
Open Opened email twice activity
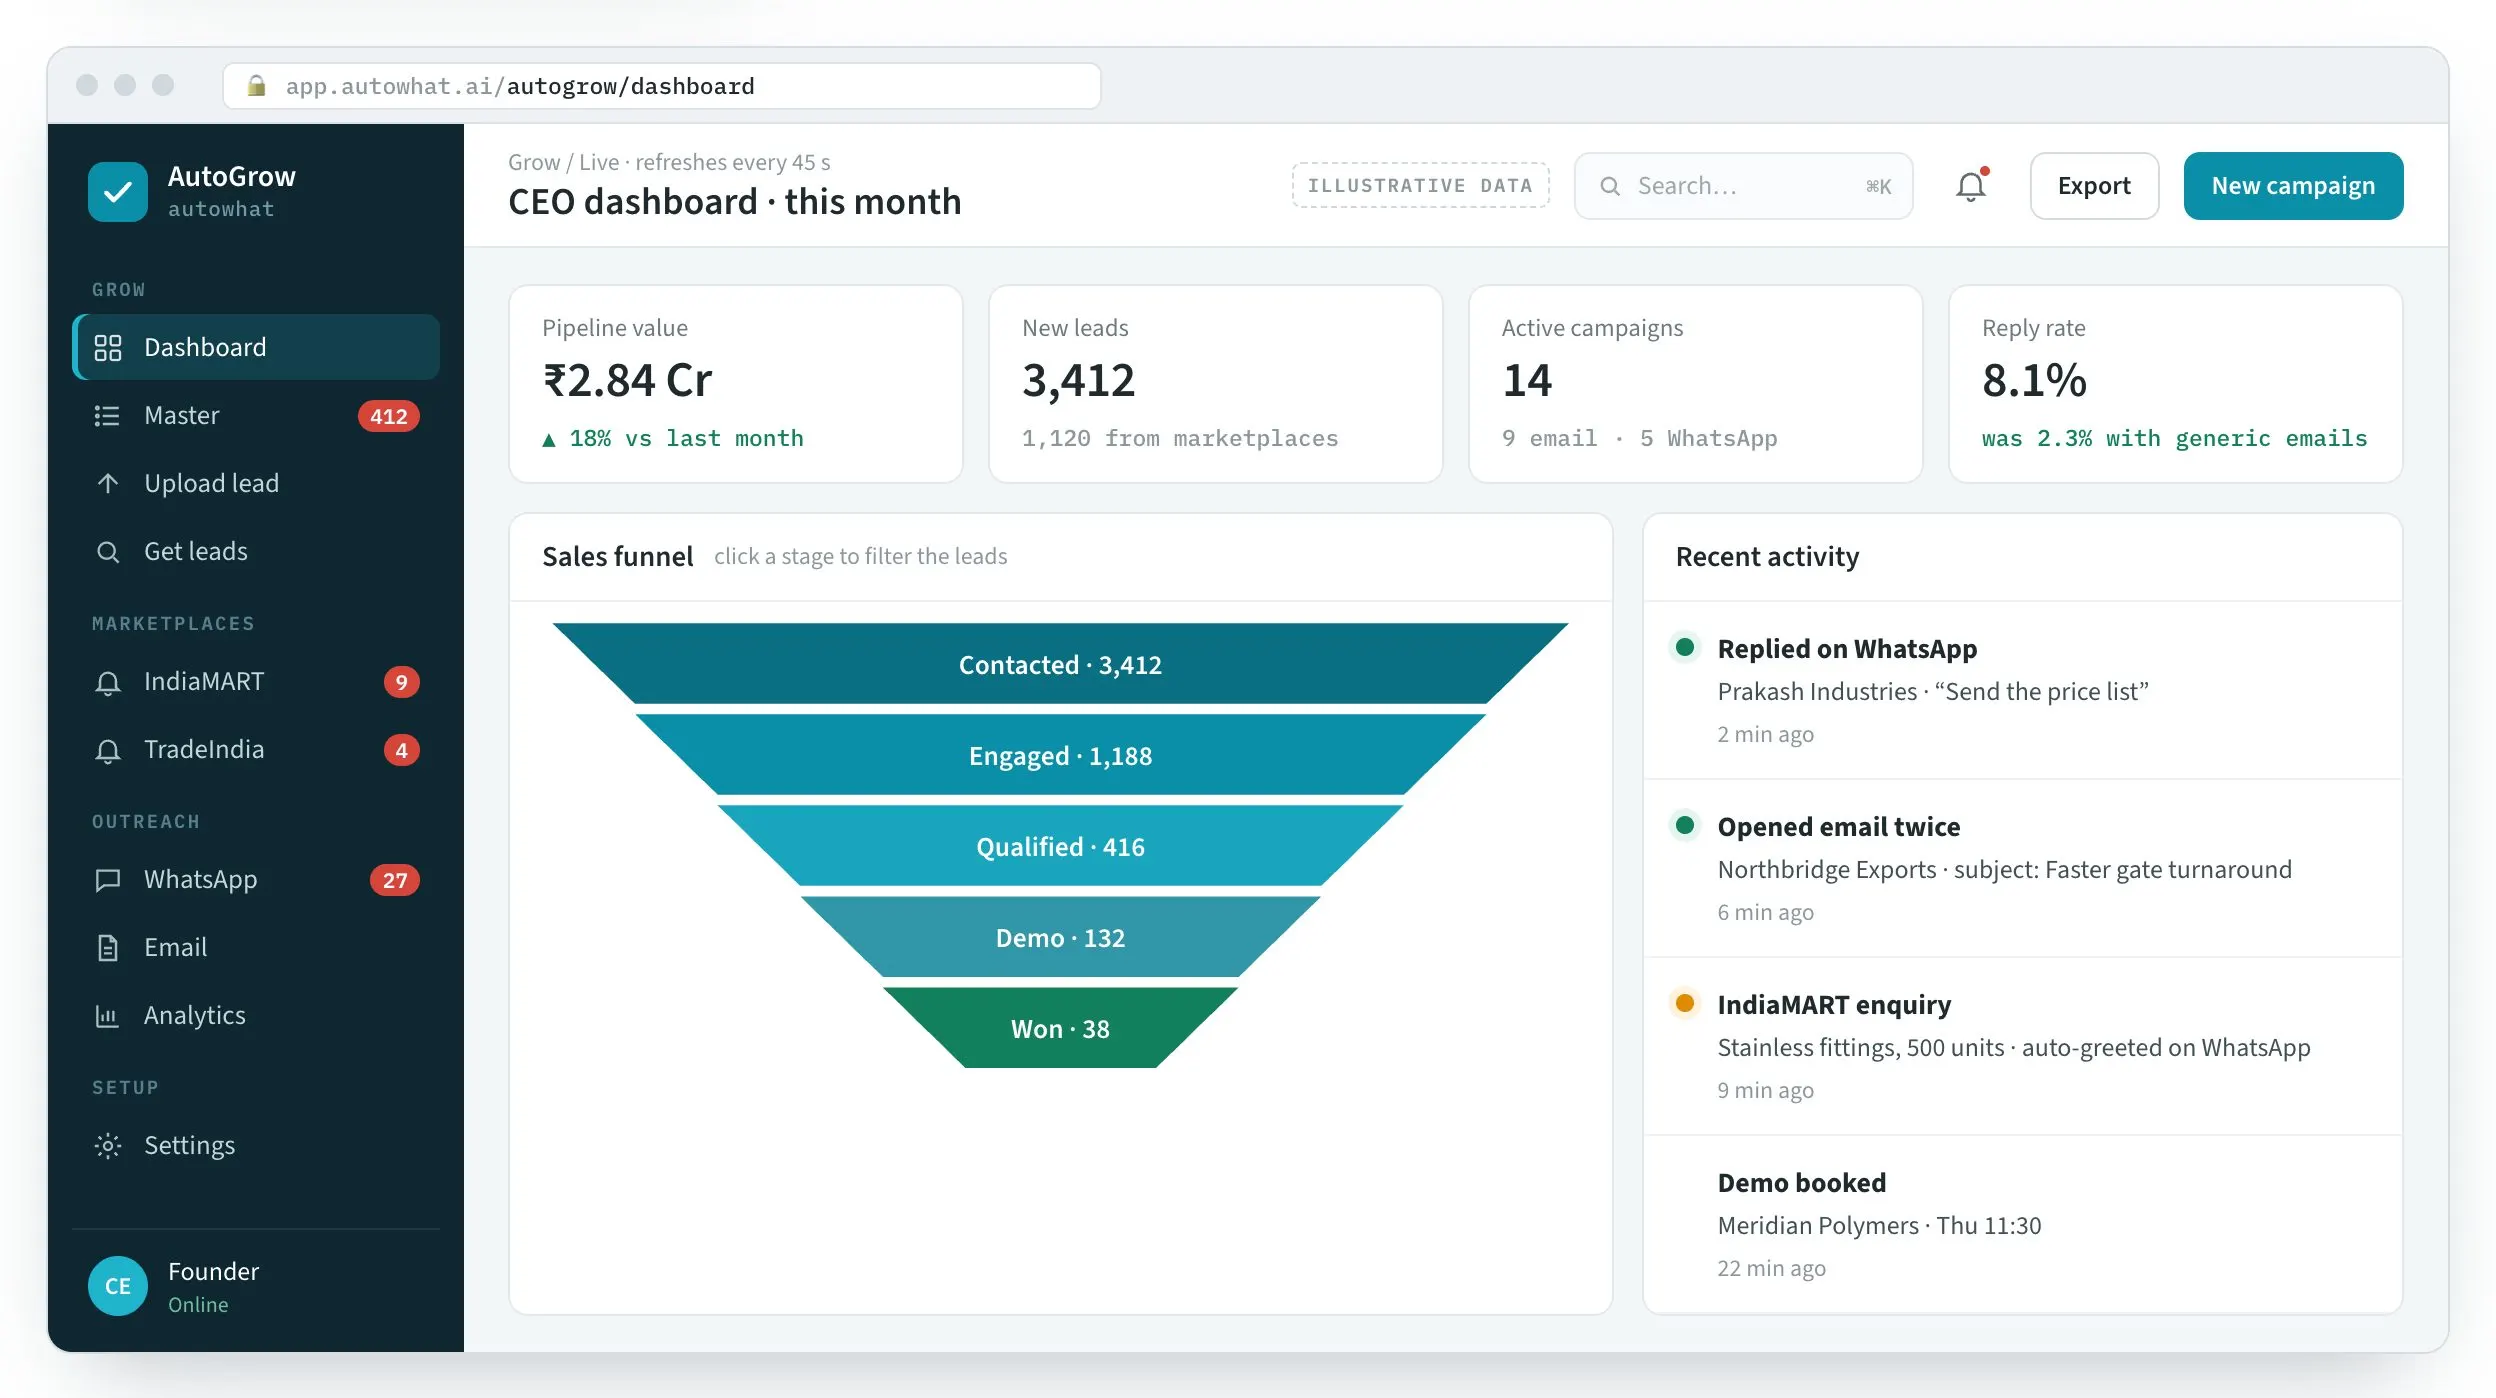click(x=2022, y=868)
